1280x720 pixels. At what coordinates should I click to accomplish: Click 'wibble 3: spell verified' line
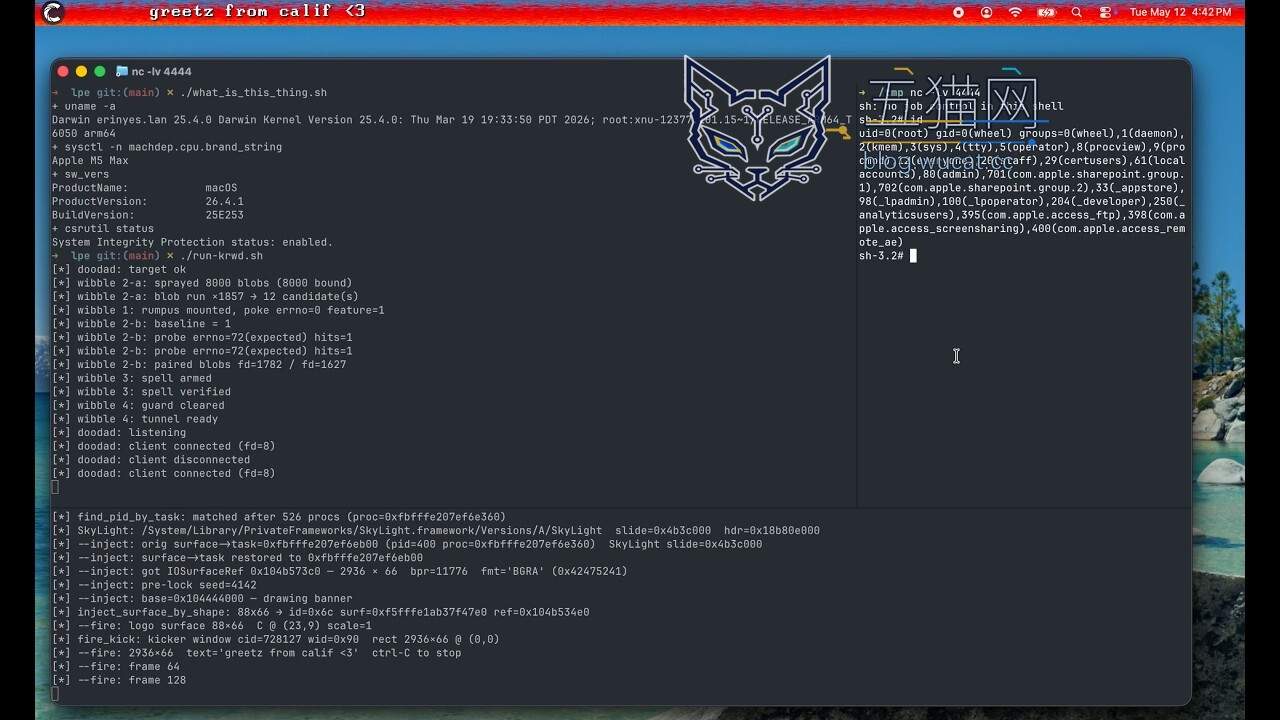click(x=141, y=392)
